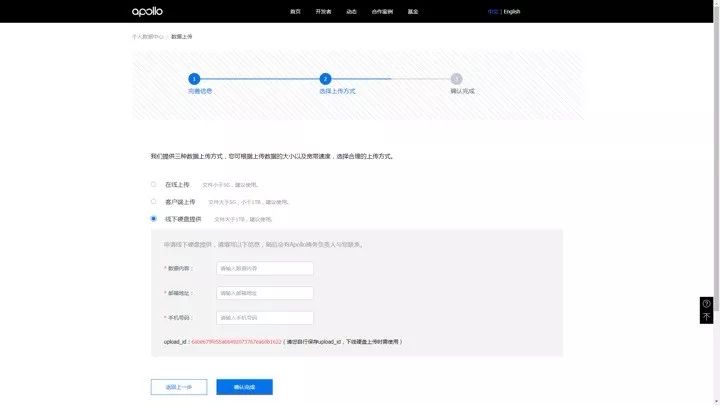The width and height of the screenshot is (720, 405).
Task: Go to 个人数据中心 breadcrumb
Action: click(x=148, y=37)
